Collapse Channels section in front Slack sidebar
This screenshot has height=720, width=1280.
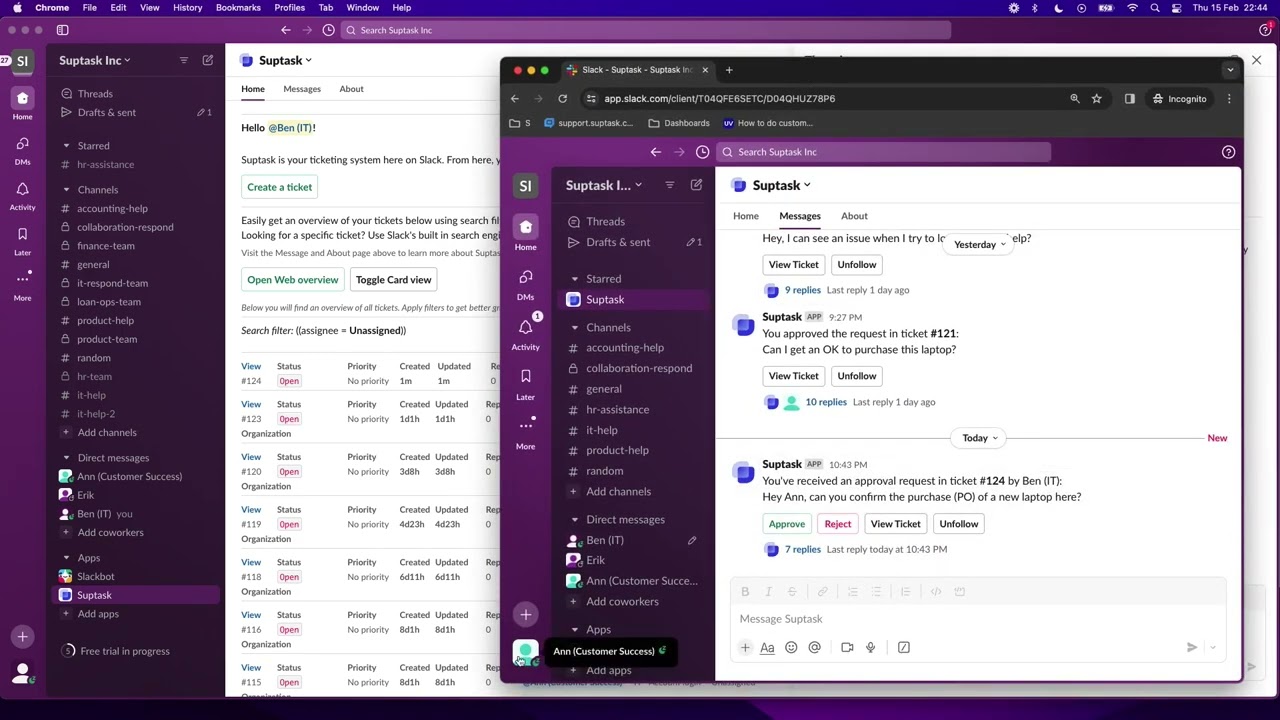[x=575, y=328]
